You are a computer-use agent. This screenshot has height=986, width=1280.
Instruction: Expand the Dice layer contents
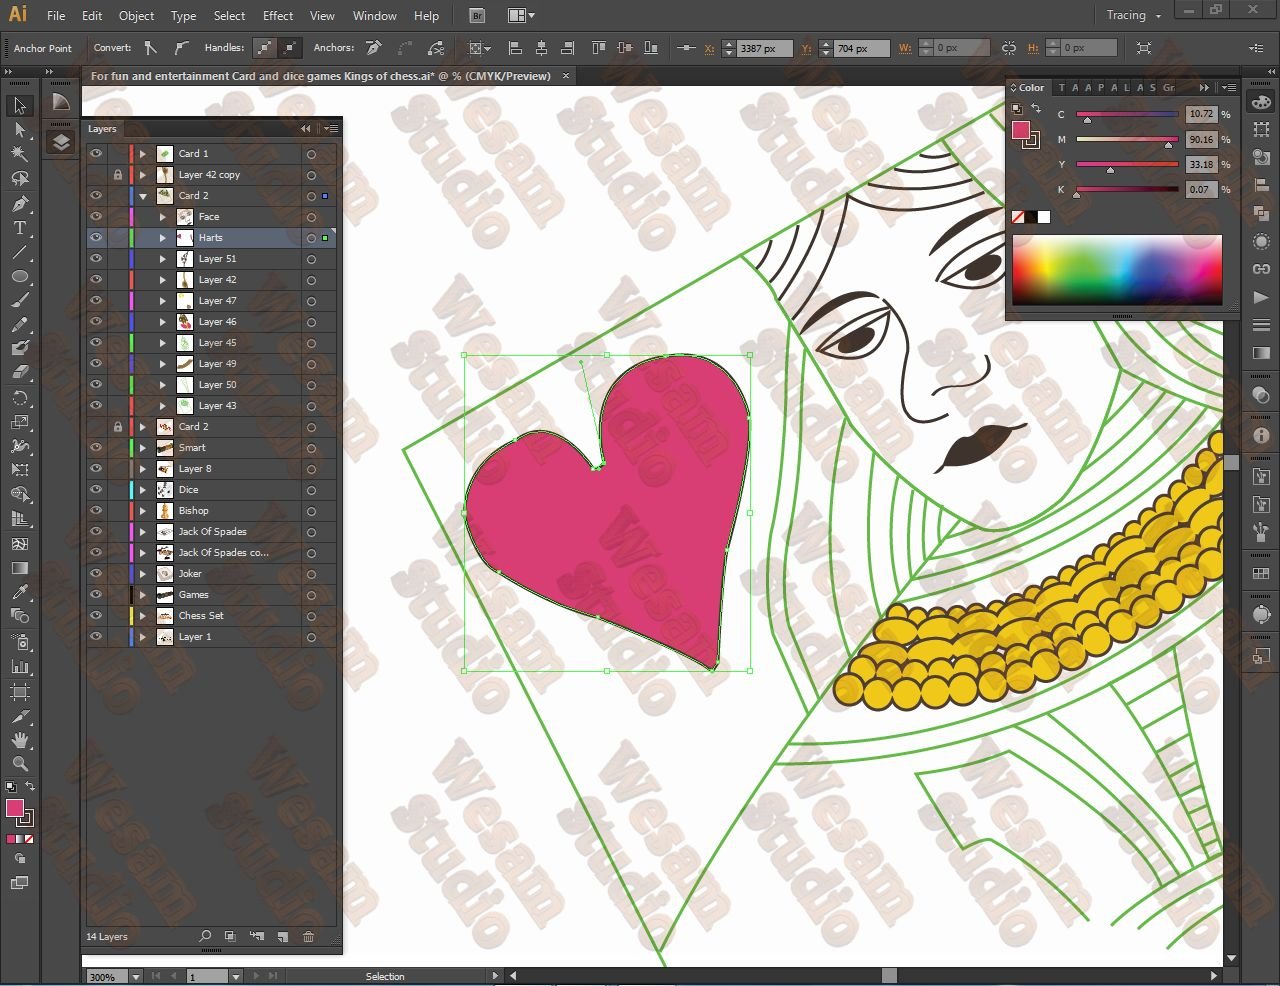pos(143,490)
